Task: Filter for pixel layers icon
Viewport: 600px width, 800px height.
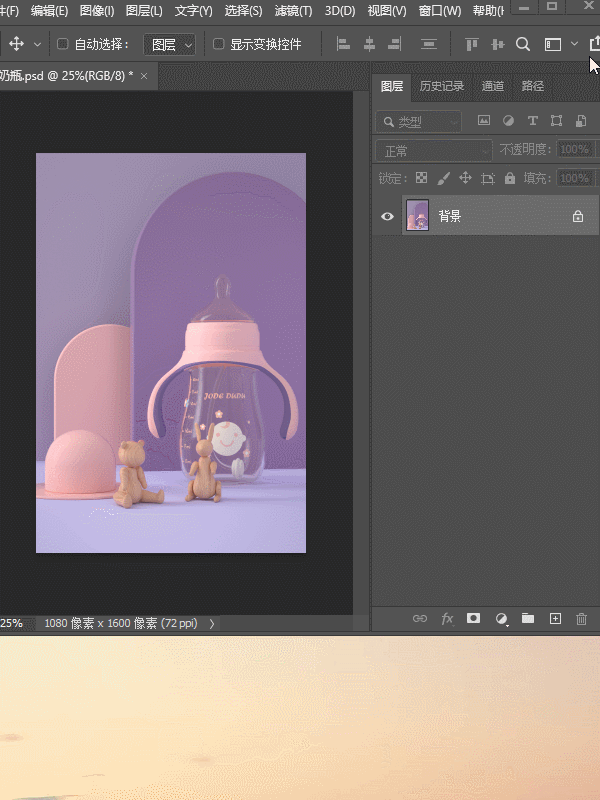Action: 484,120
